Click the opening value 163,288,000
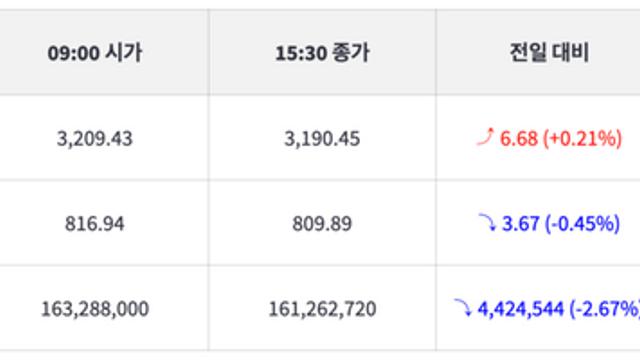640x360 pixels. pyautogui.click(x=95, y=309)
